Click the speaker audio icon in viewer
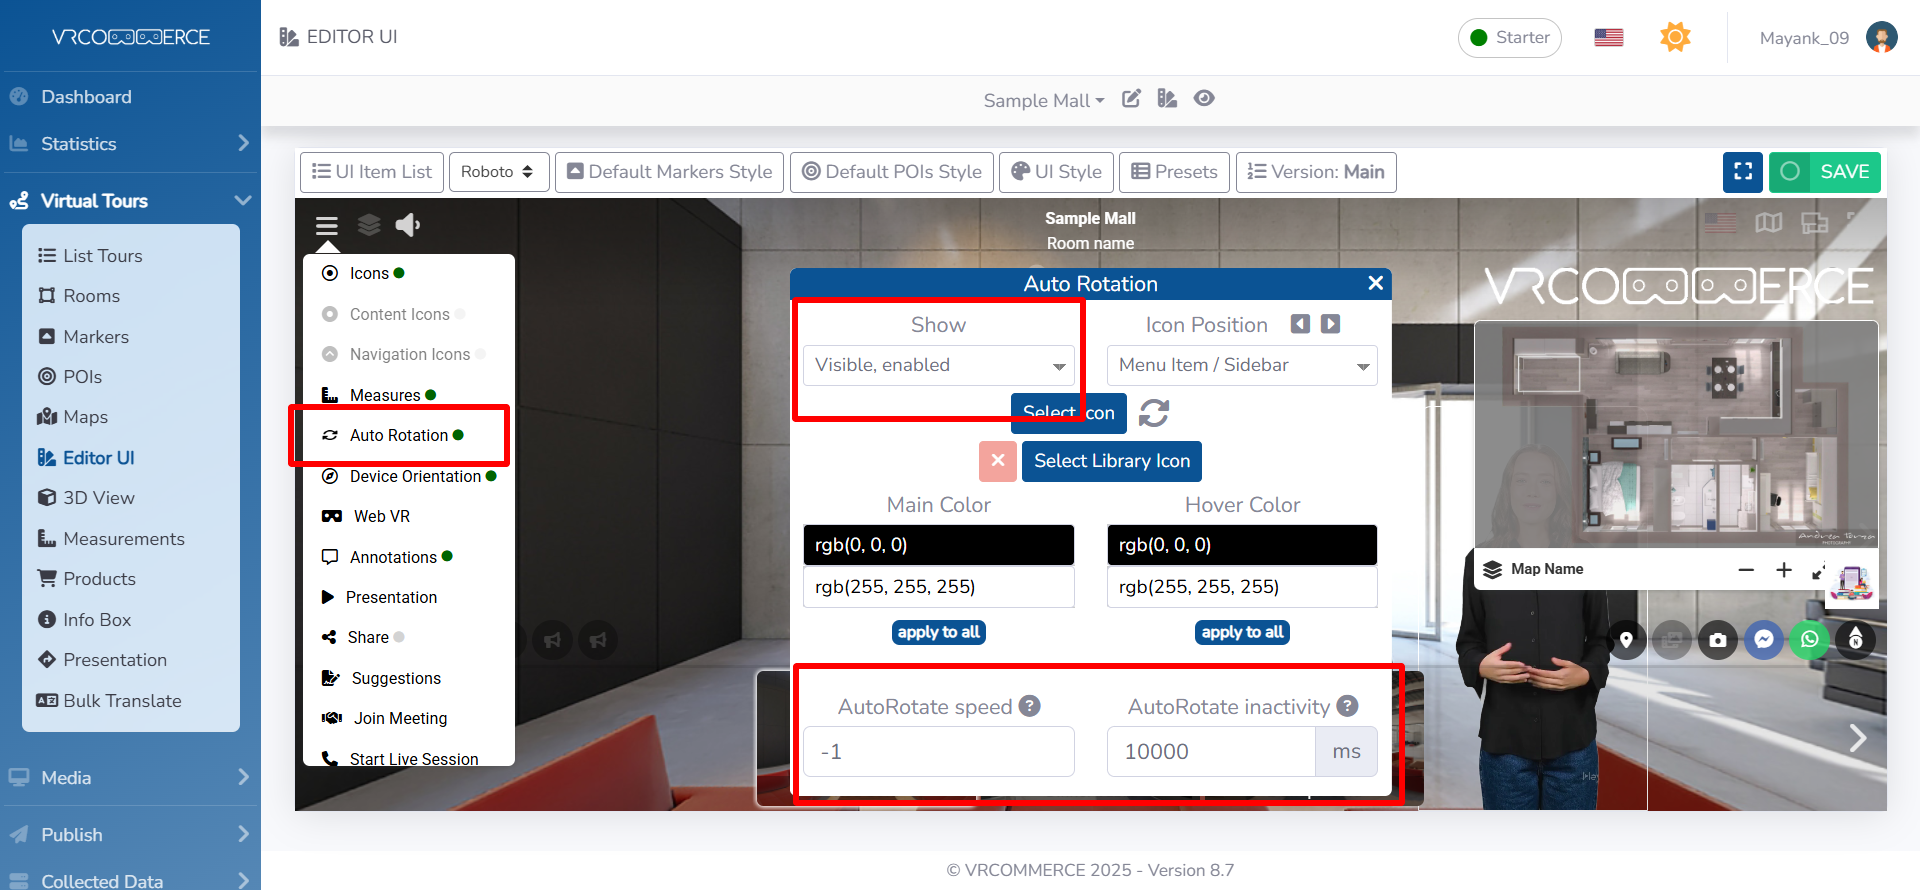Screen dimensions: 1920x890 click(x=407, y=225)
